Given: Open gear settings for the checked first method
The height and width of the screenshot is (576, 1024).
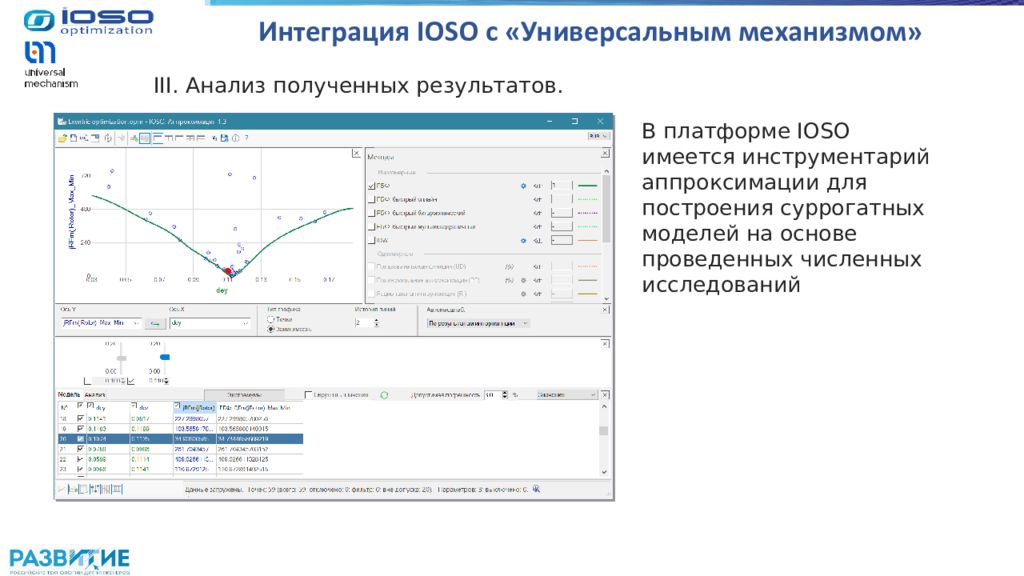Looking at the screenshot, I should click(523, 186).
